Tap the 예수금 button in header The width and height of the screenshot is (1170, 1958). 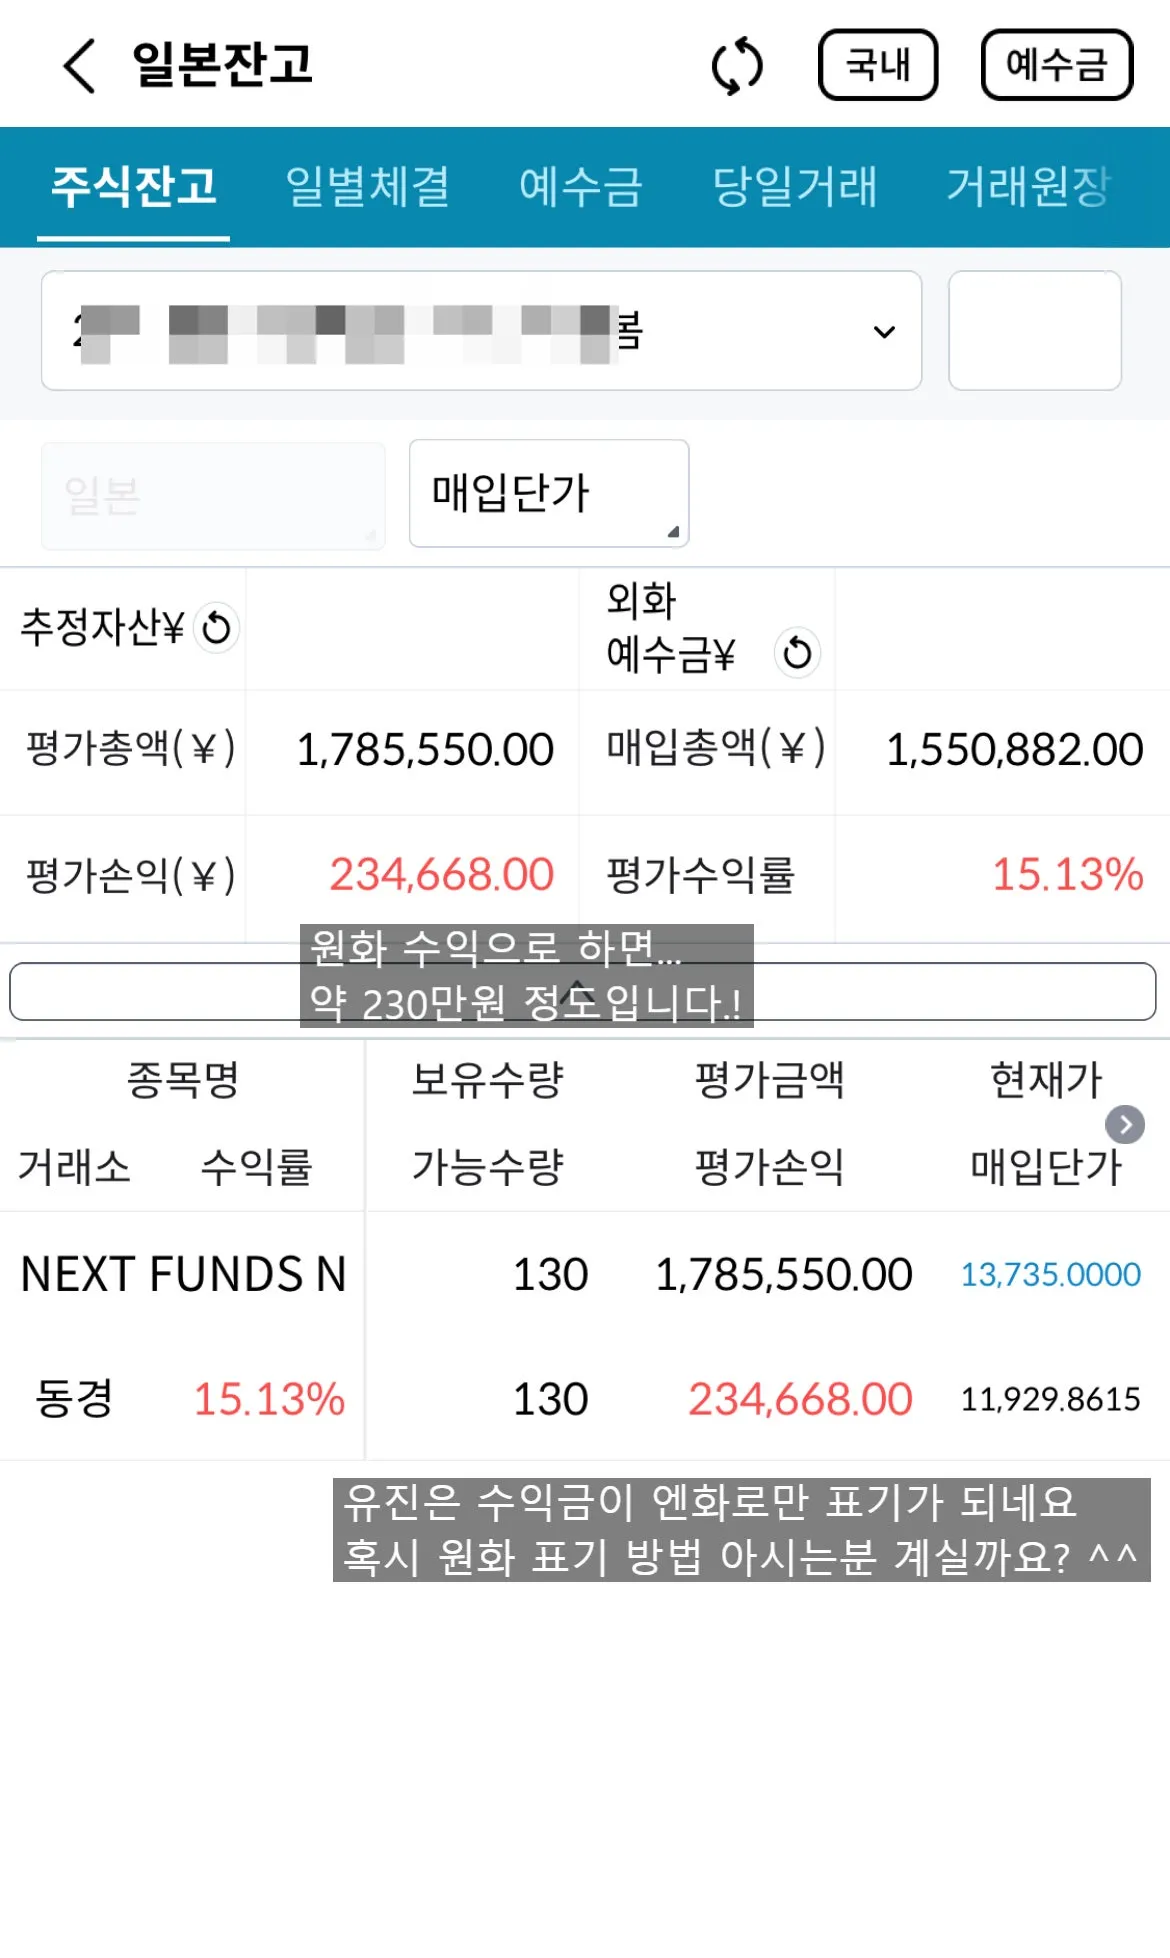click(x=1057, y=65)
